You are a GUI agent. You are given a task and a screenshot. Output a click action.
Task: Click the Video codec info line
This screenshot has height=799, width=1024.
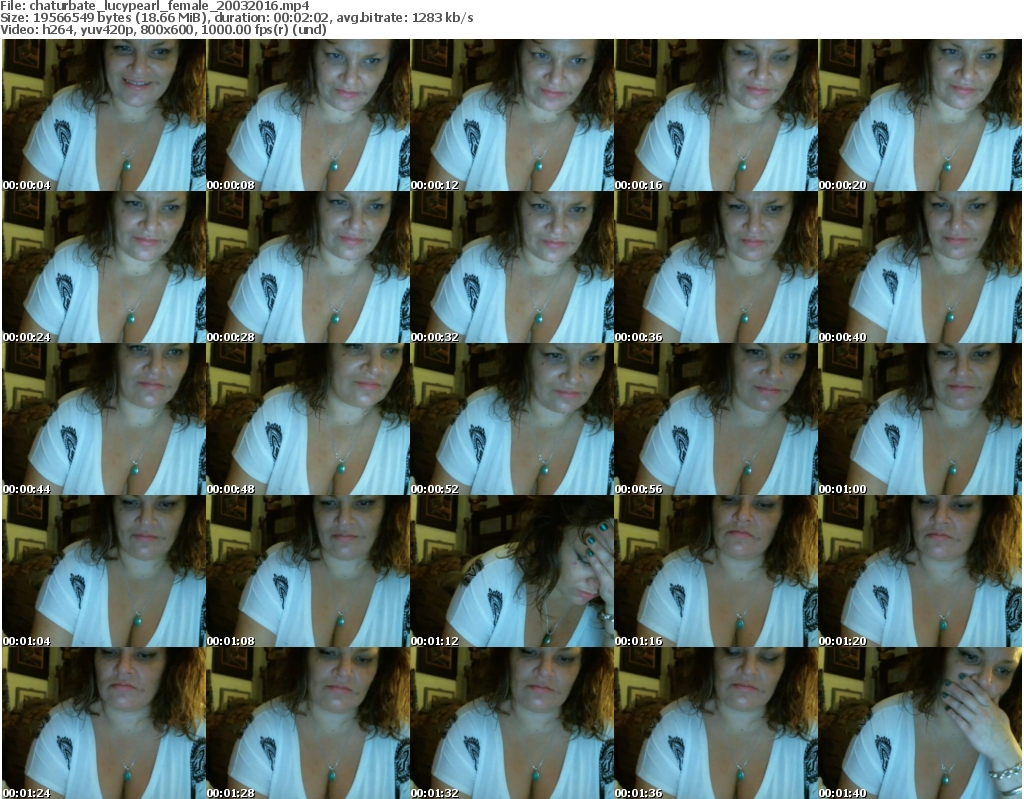[x=163, y=29]
